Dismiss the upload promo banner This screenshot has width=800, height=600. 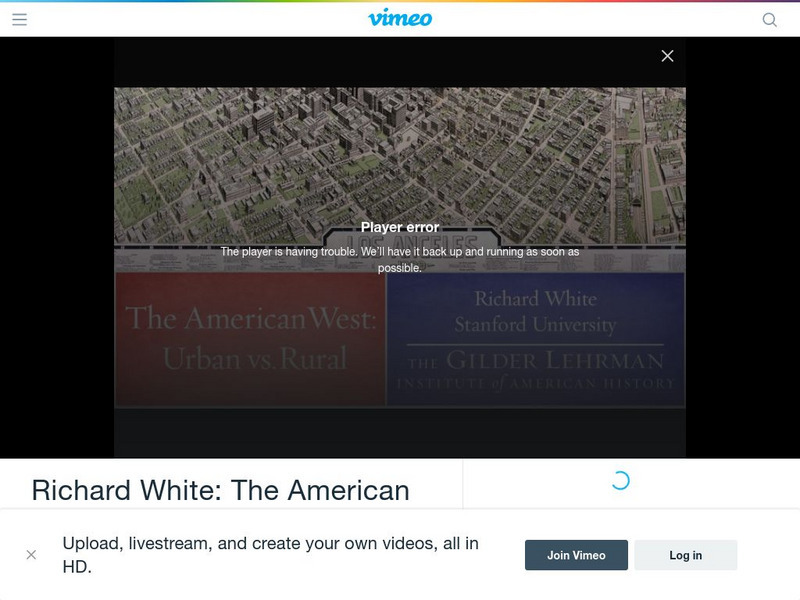pyautogui.click(x=31, y=555)
